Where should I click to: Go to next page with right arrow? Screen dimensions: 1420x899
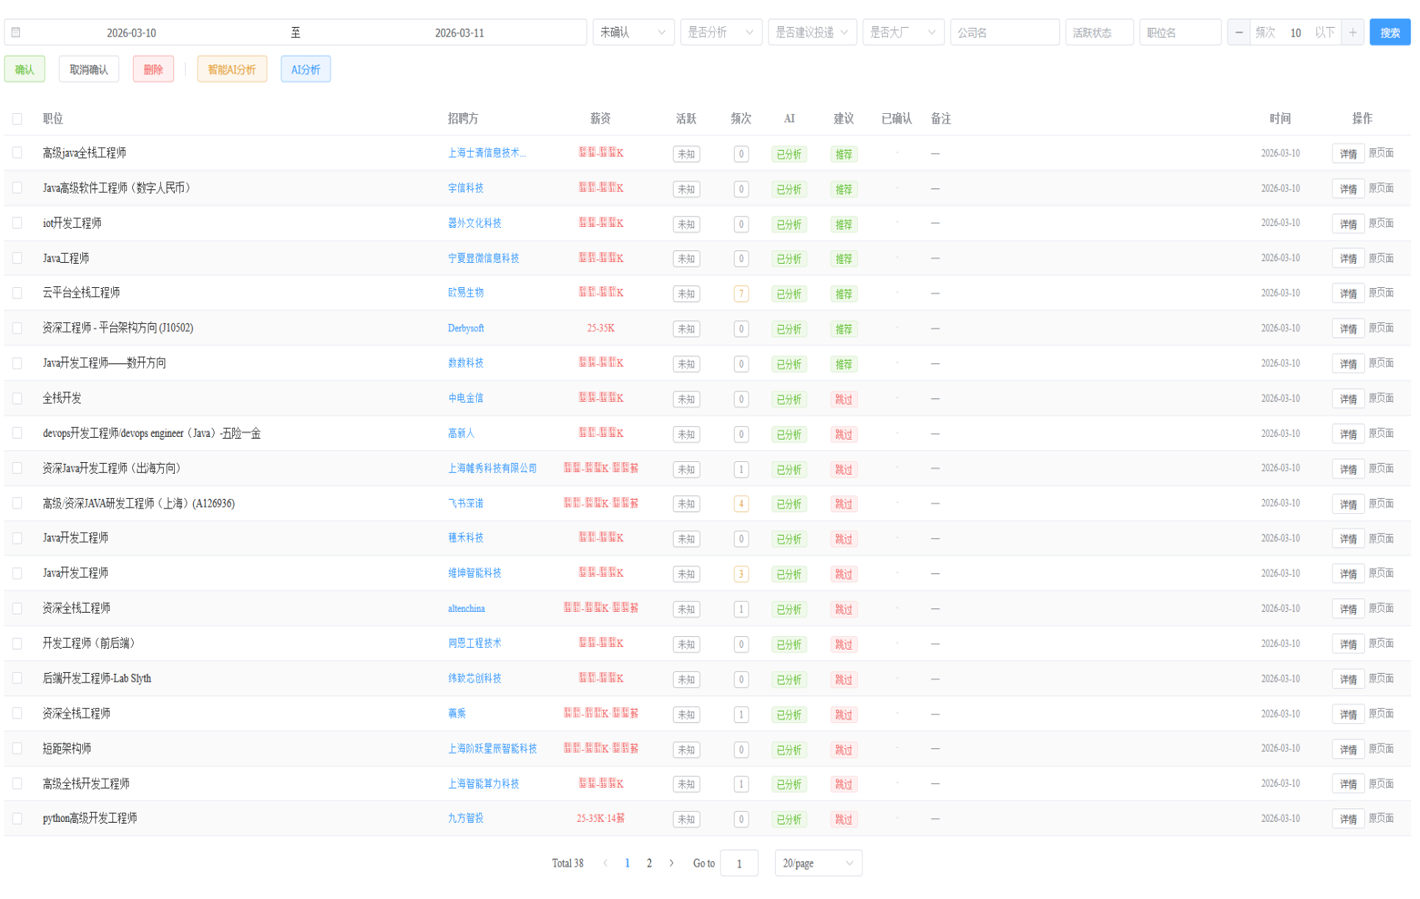671,863
